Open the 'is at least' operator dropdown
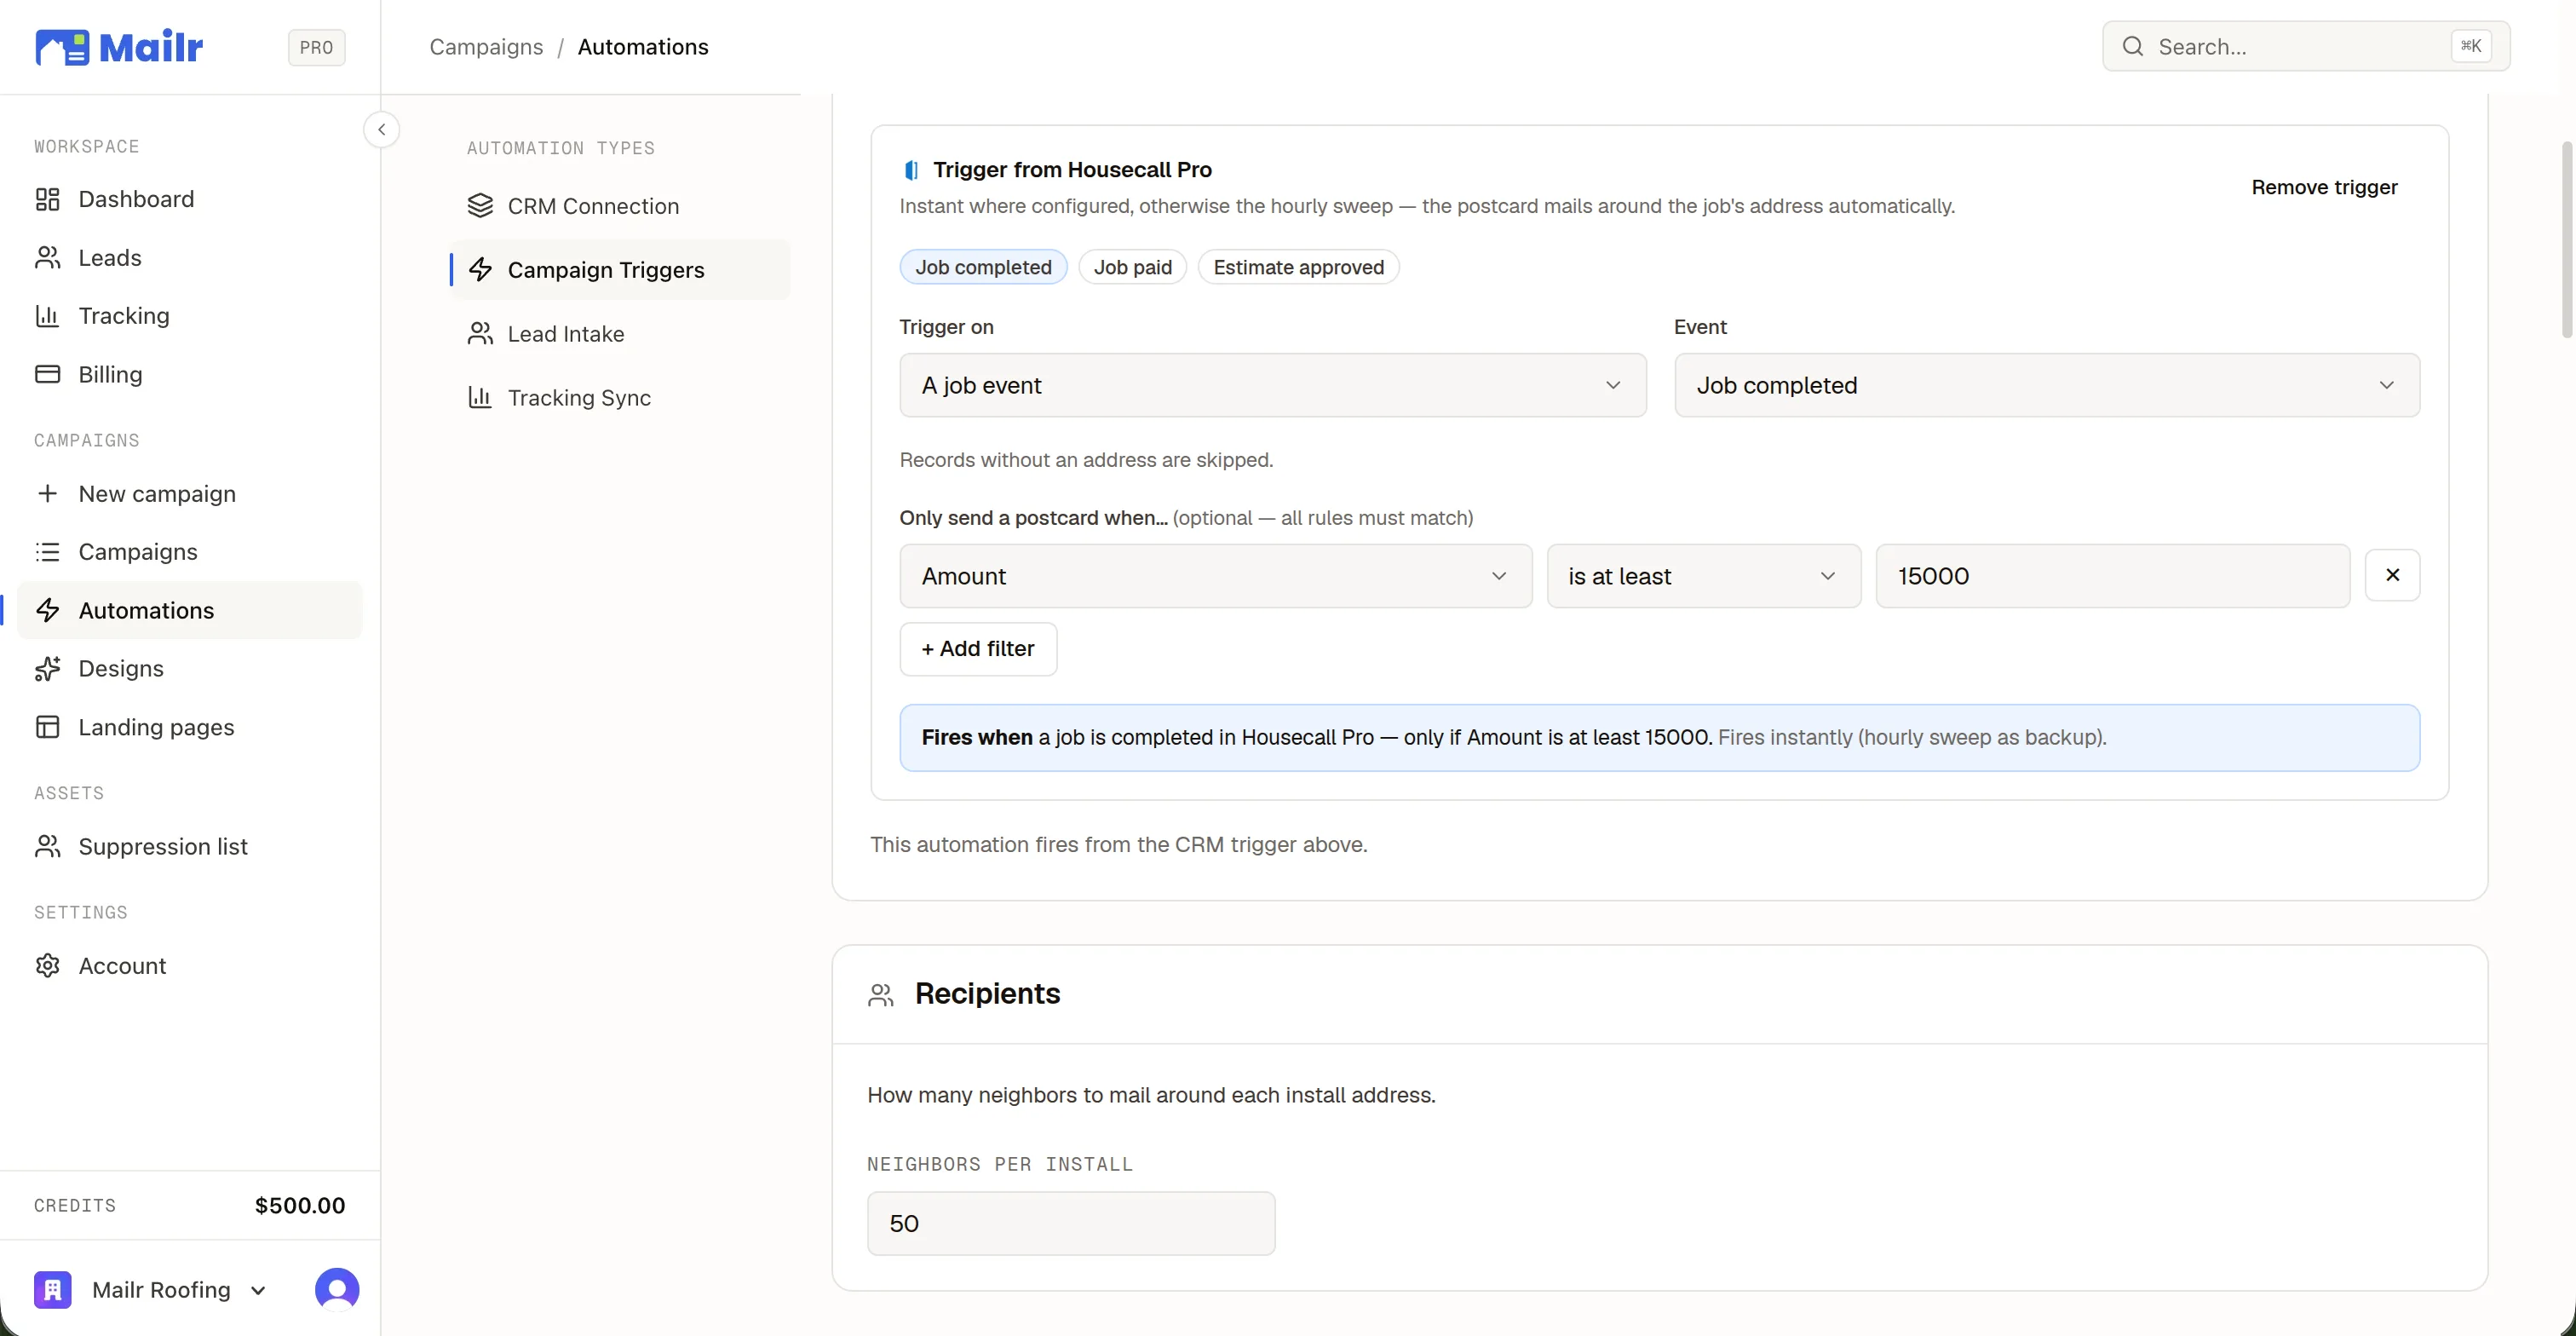Screen dimensions: 2576x1336 (x=1703, y=576)
